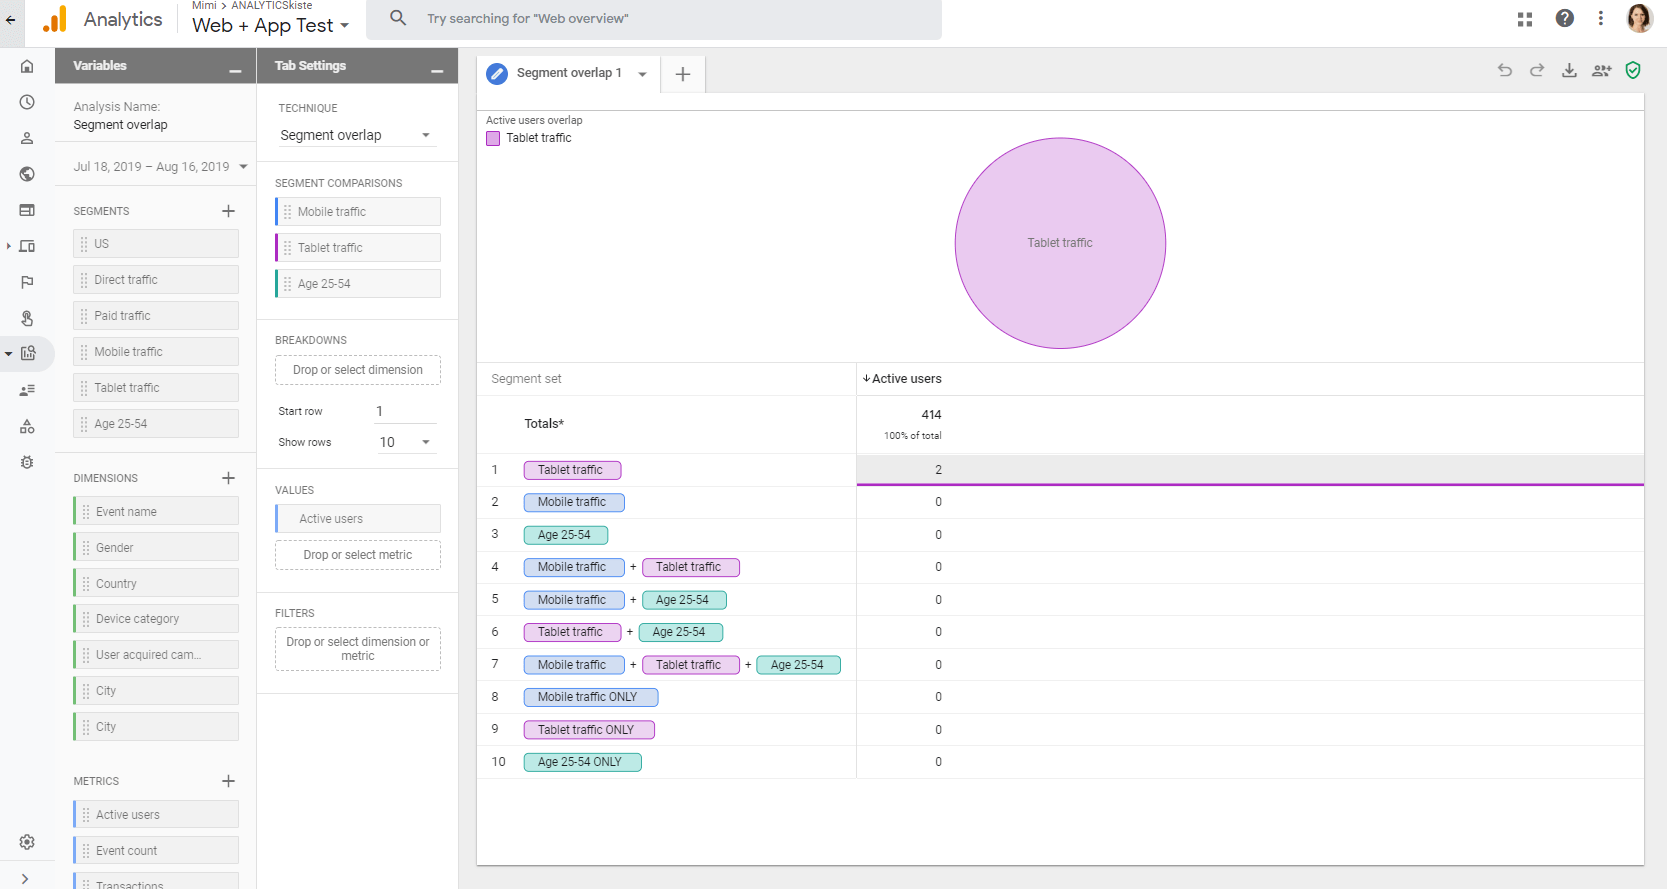Add a new tab with plus button
1667x889 pixels.
tap(683, 74)
